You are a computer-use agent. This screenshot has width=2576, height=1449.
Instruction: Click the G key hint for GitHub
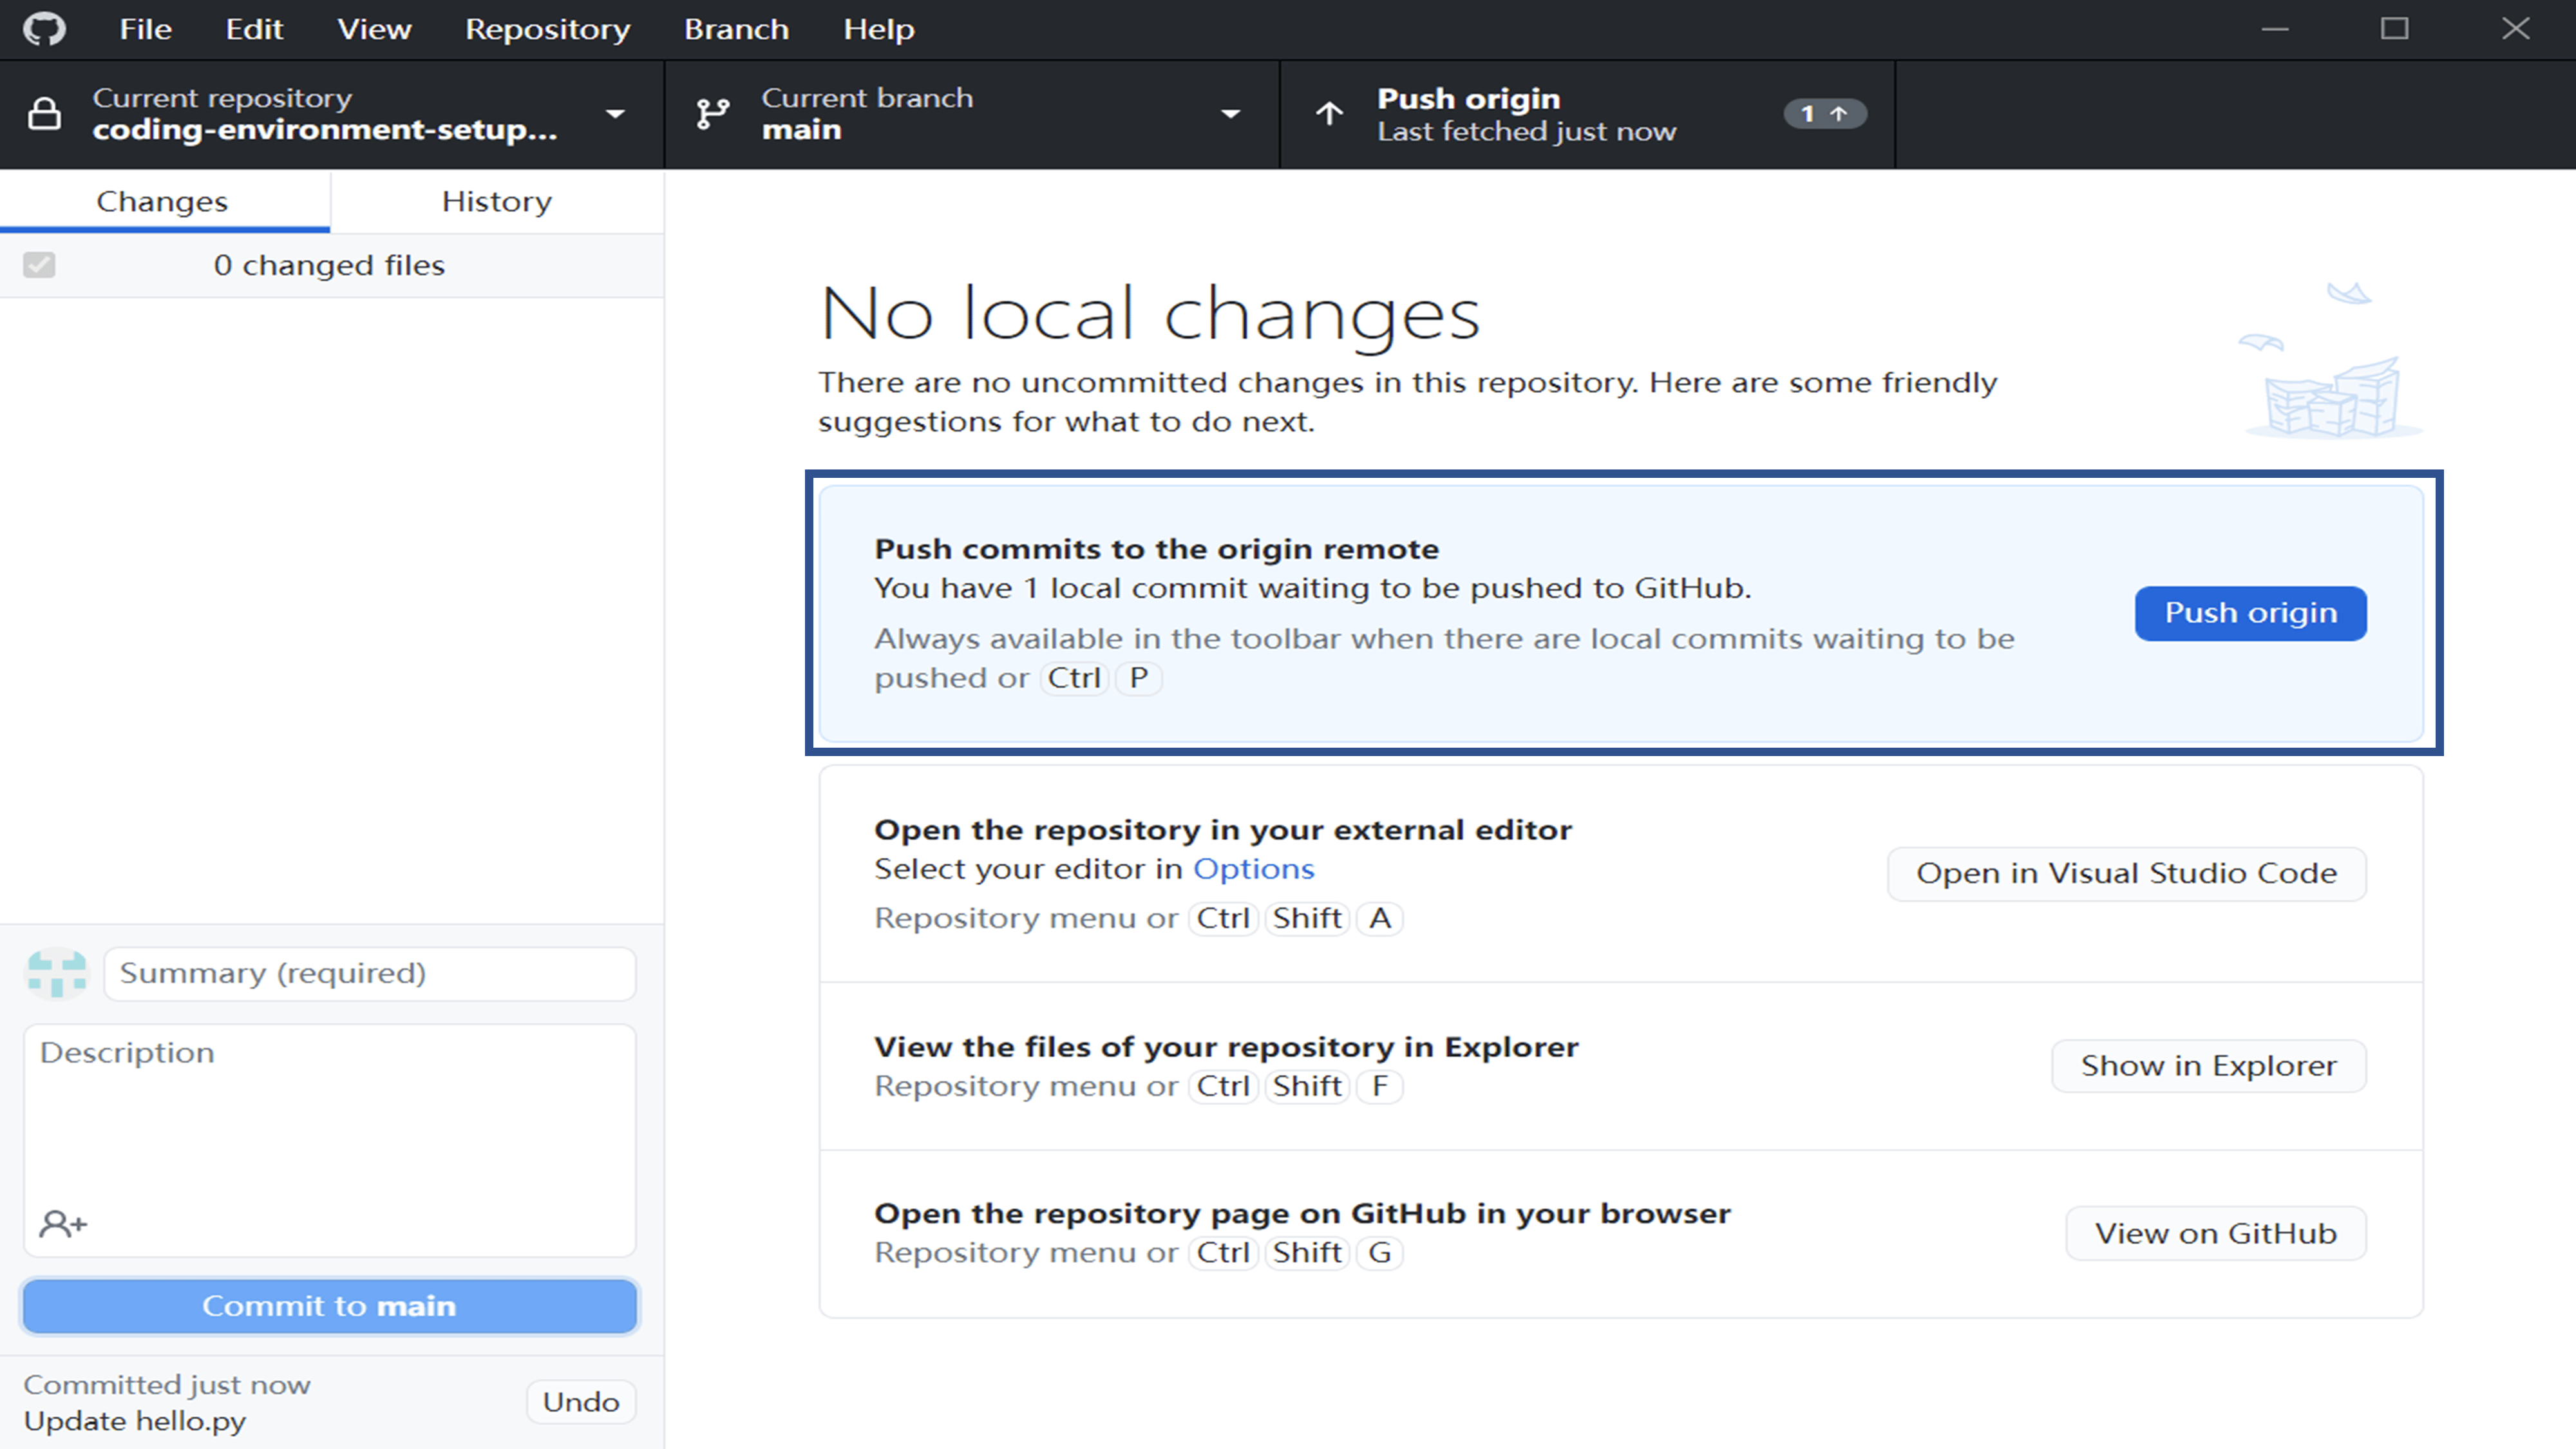point(1379,1253)
